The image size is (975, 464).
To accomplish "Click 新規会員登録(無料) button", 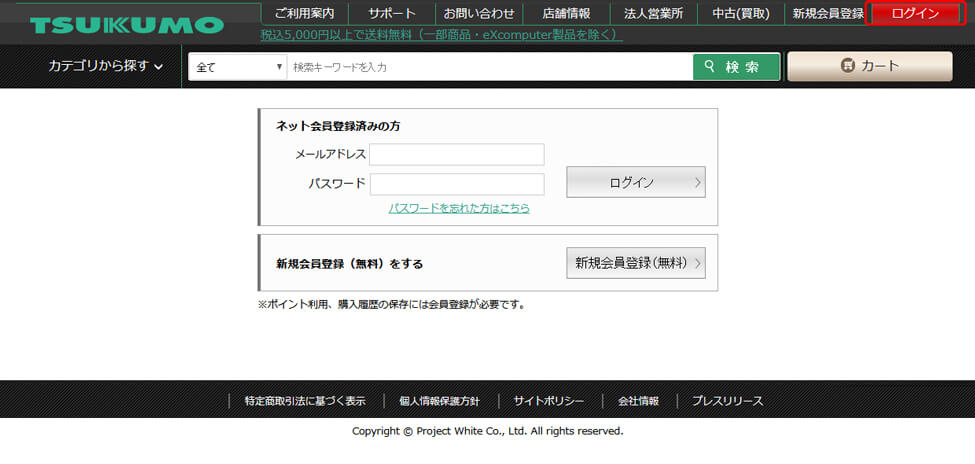I will [x=635, y=263].
